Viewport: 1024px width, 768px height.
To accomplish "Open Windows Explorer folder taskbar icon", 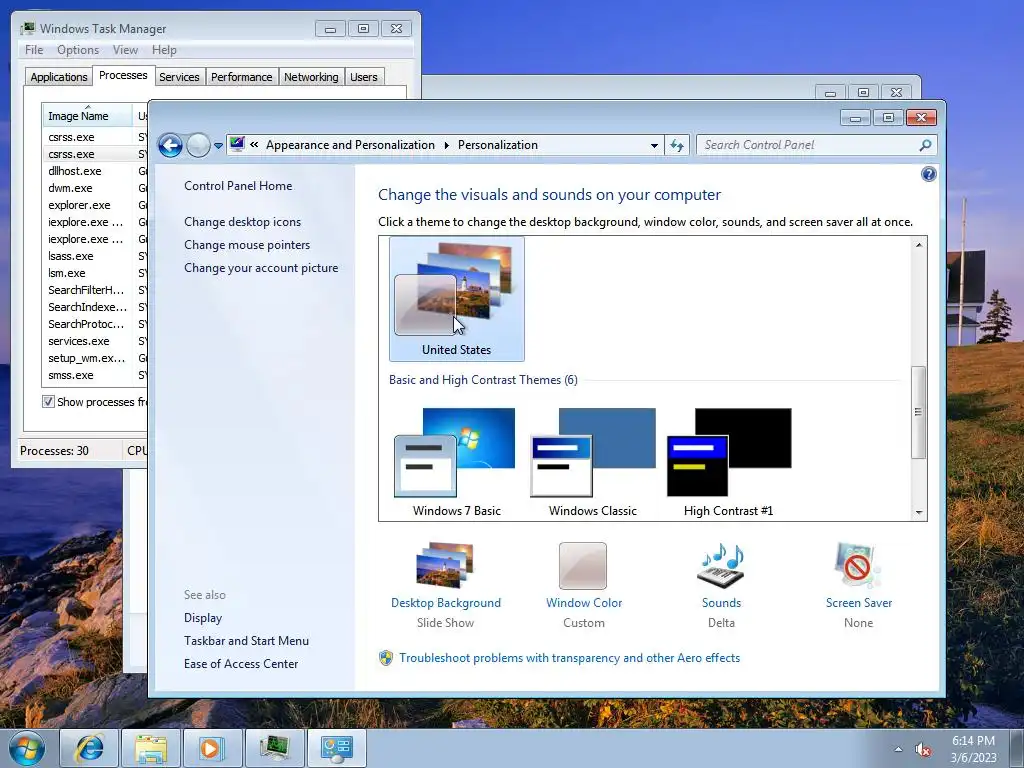I will [151, 748].
